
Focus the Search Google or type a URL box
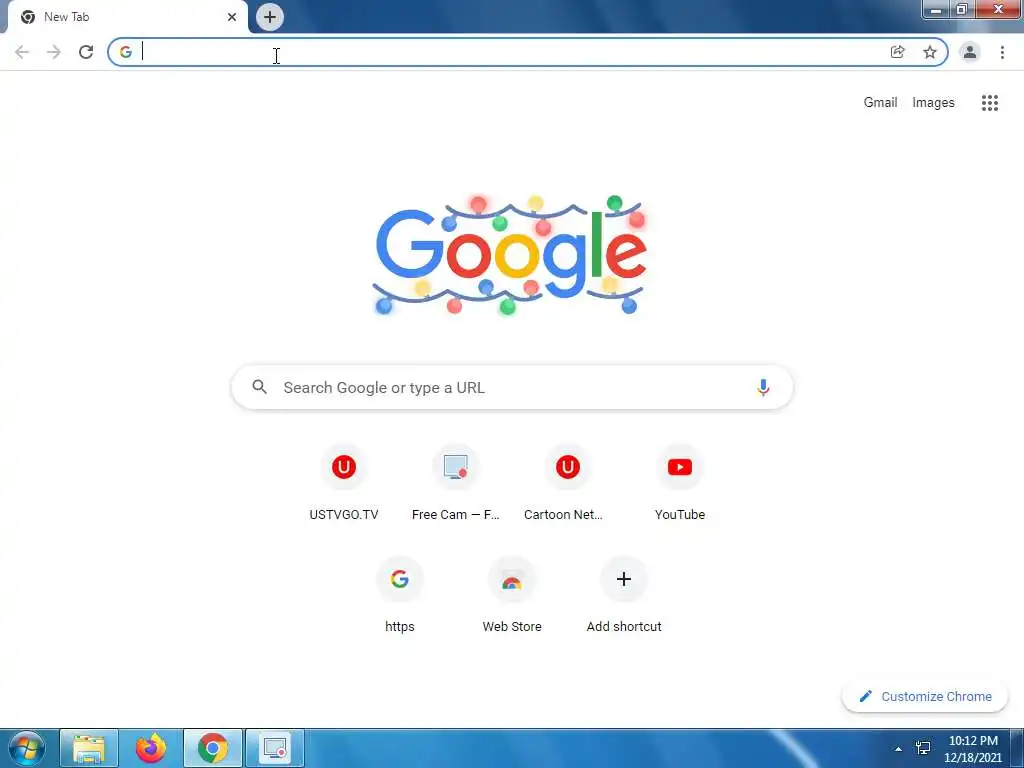[x=512, y=387]
